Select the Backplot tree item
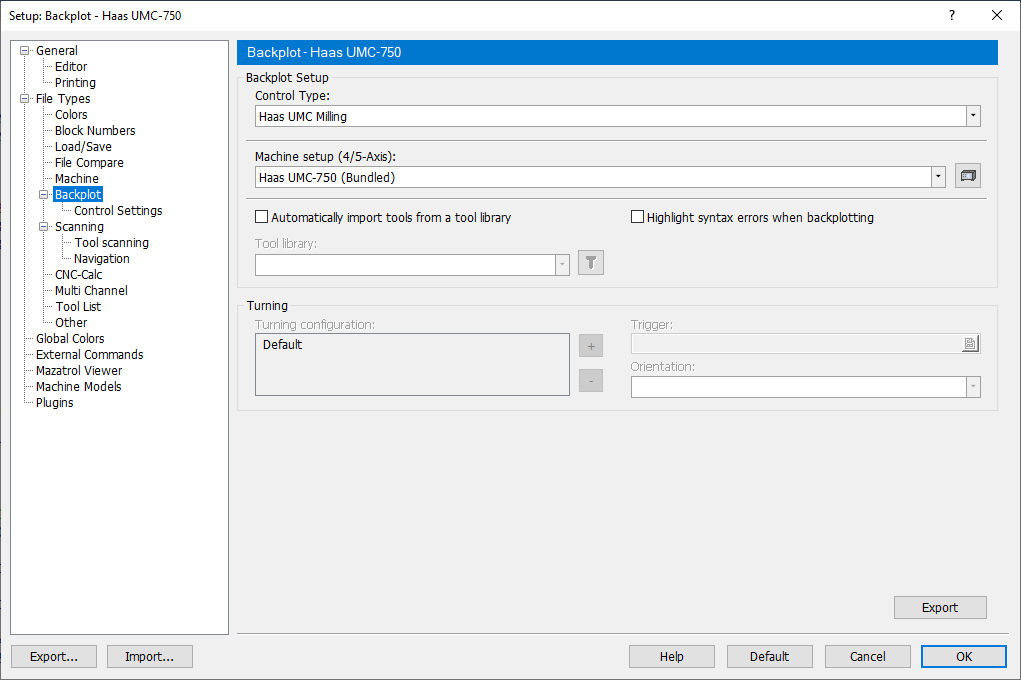 tap(78, 194)
